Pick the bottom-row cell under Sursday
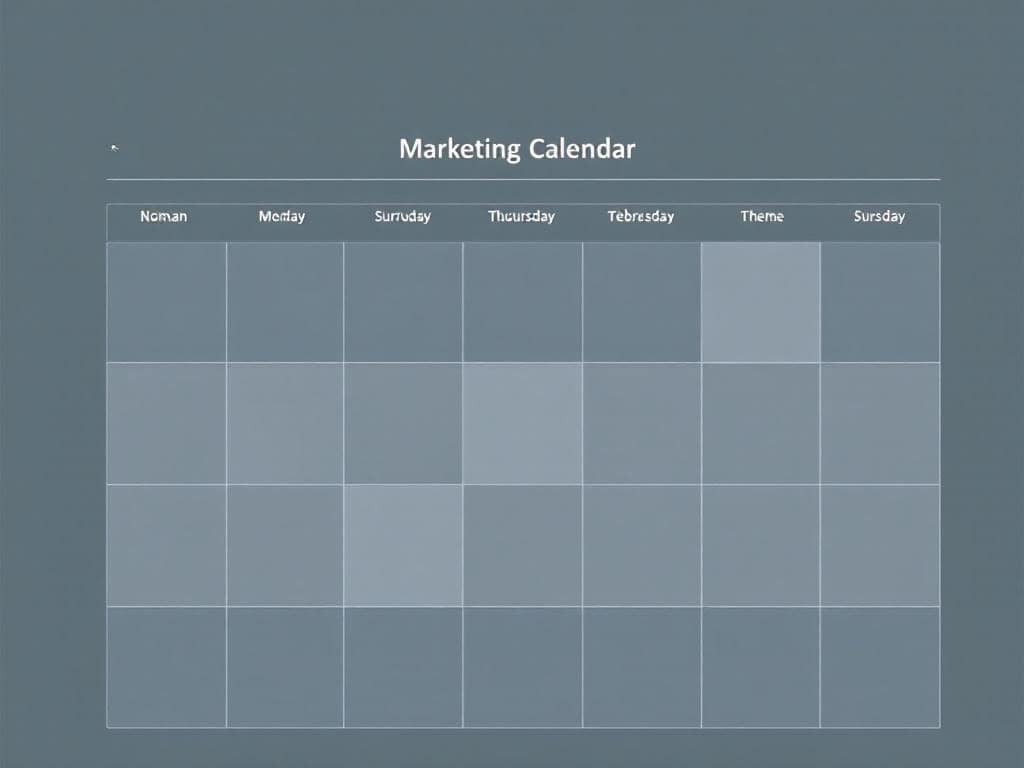 pos(880,667)
